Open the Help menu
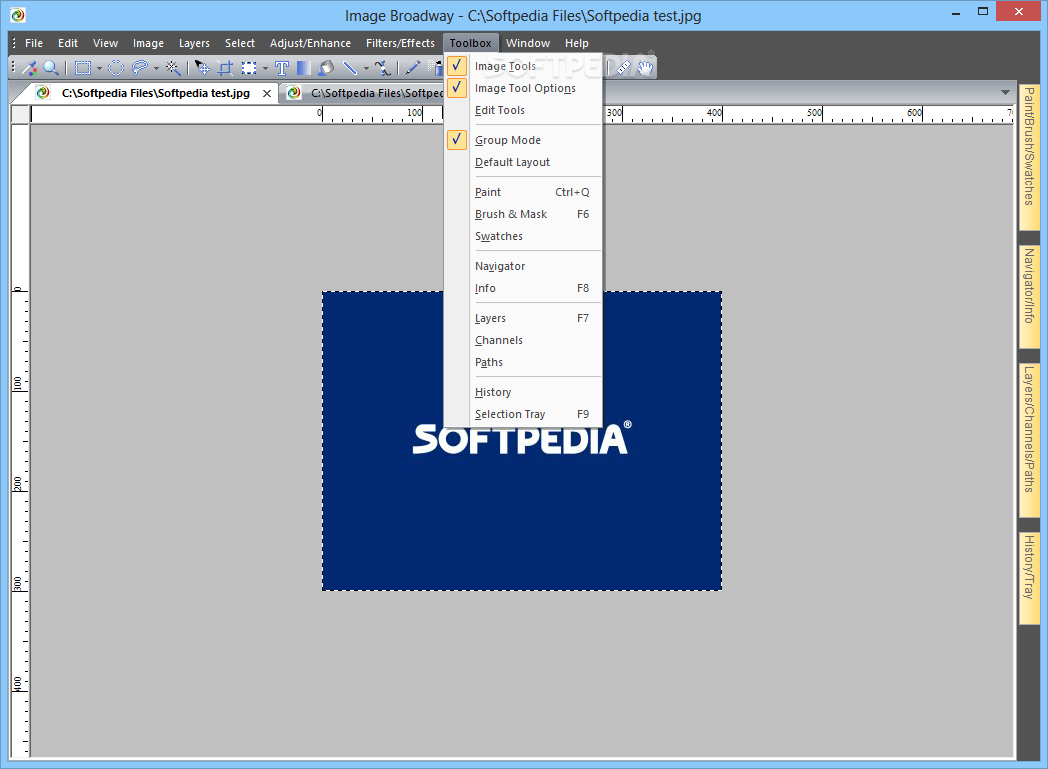The image size is (1048, 769). click(577, 43)
